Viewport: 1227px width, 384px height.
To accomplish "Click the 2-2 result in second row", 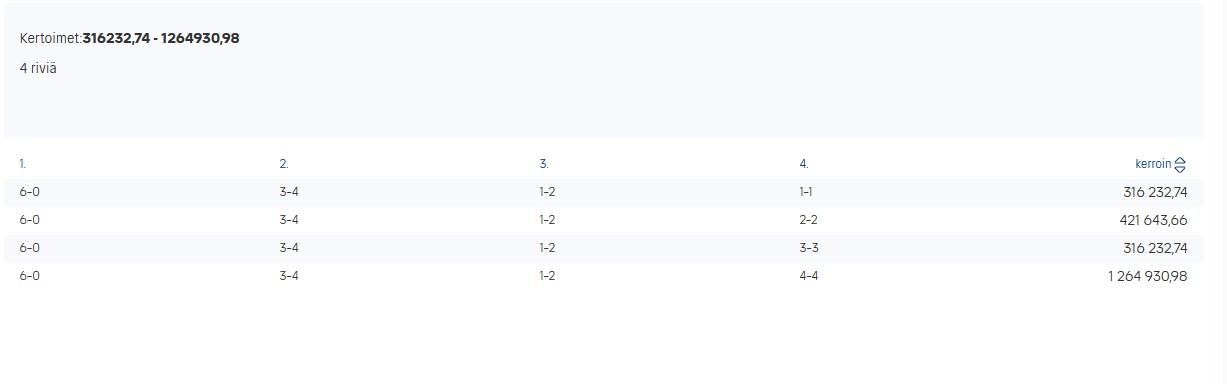I will pyautogui.click(x=808, y=220).
